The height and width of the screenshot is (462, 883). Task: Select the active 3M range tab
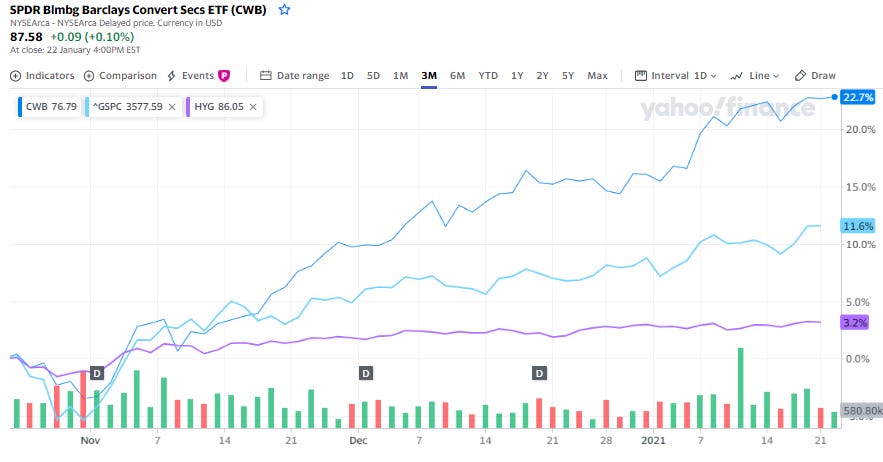click(429, 75)
